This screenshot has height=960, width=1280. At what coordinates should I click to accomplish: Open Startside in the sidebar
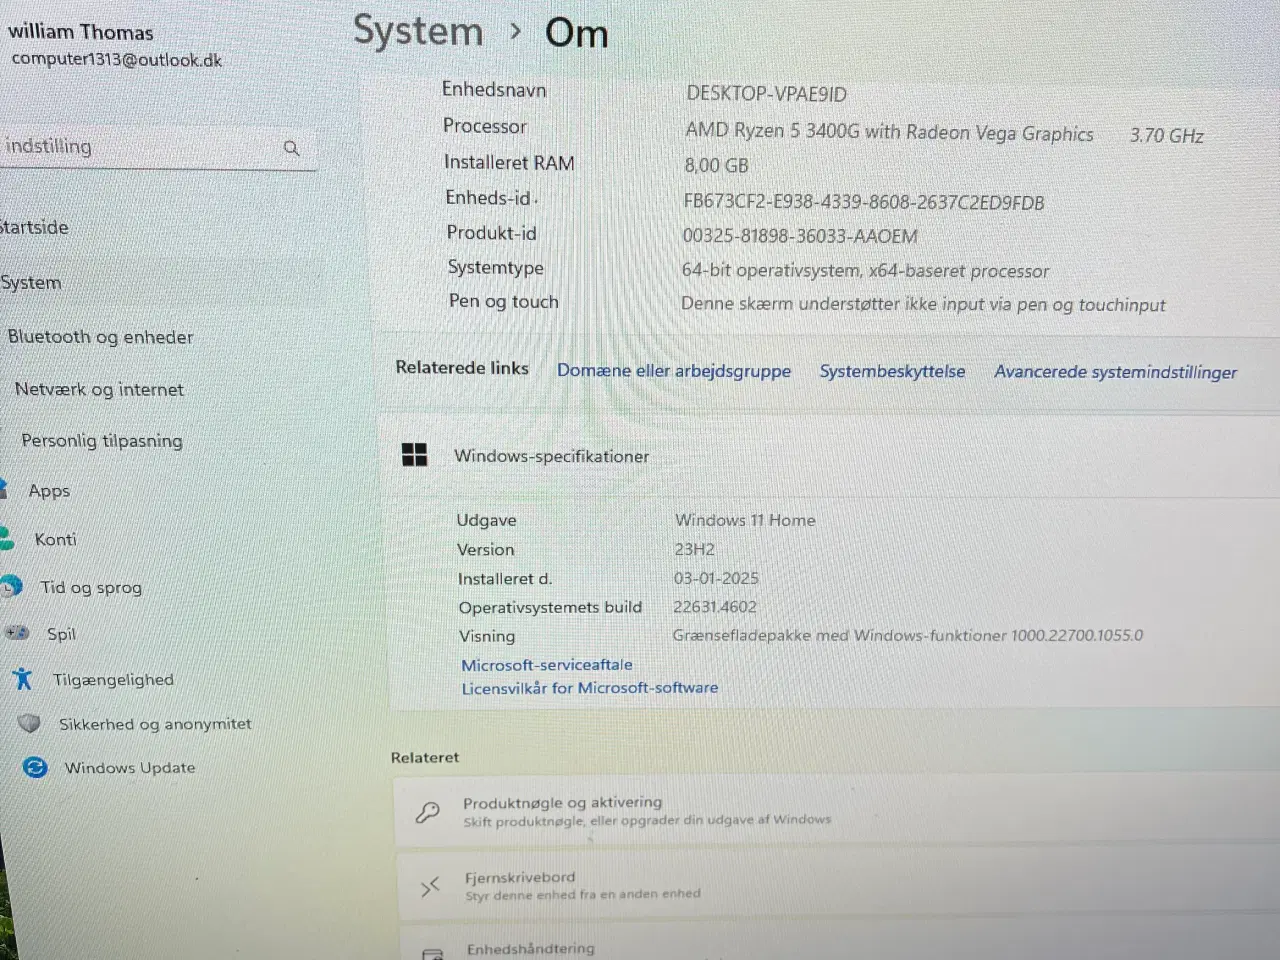click(x=34, y=227)
